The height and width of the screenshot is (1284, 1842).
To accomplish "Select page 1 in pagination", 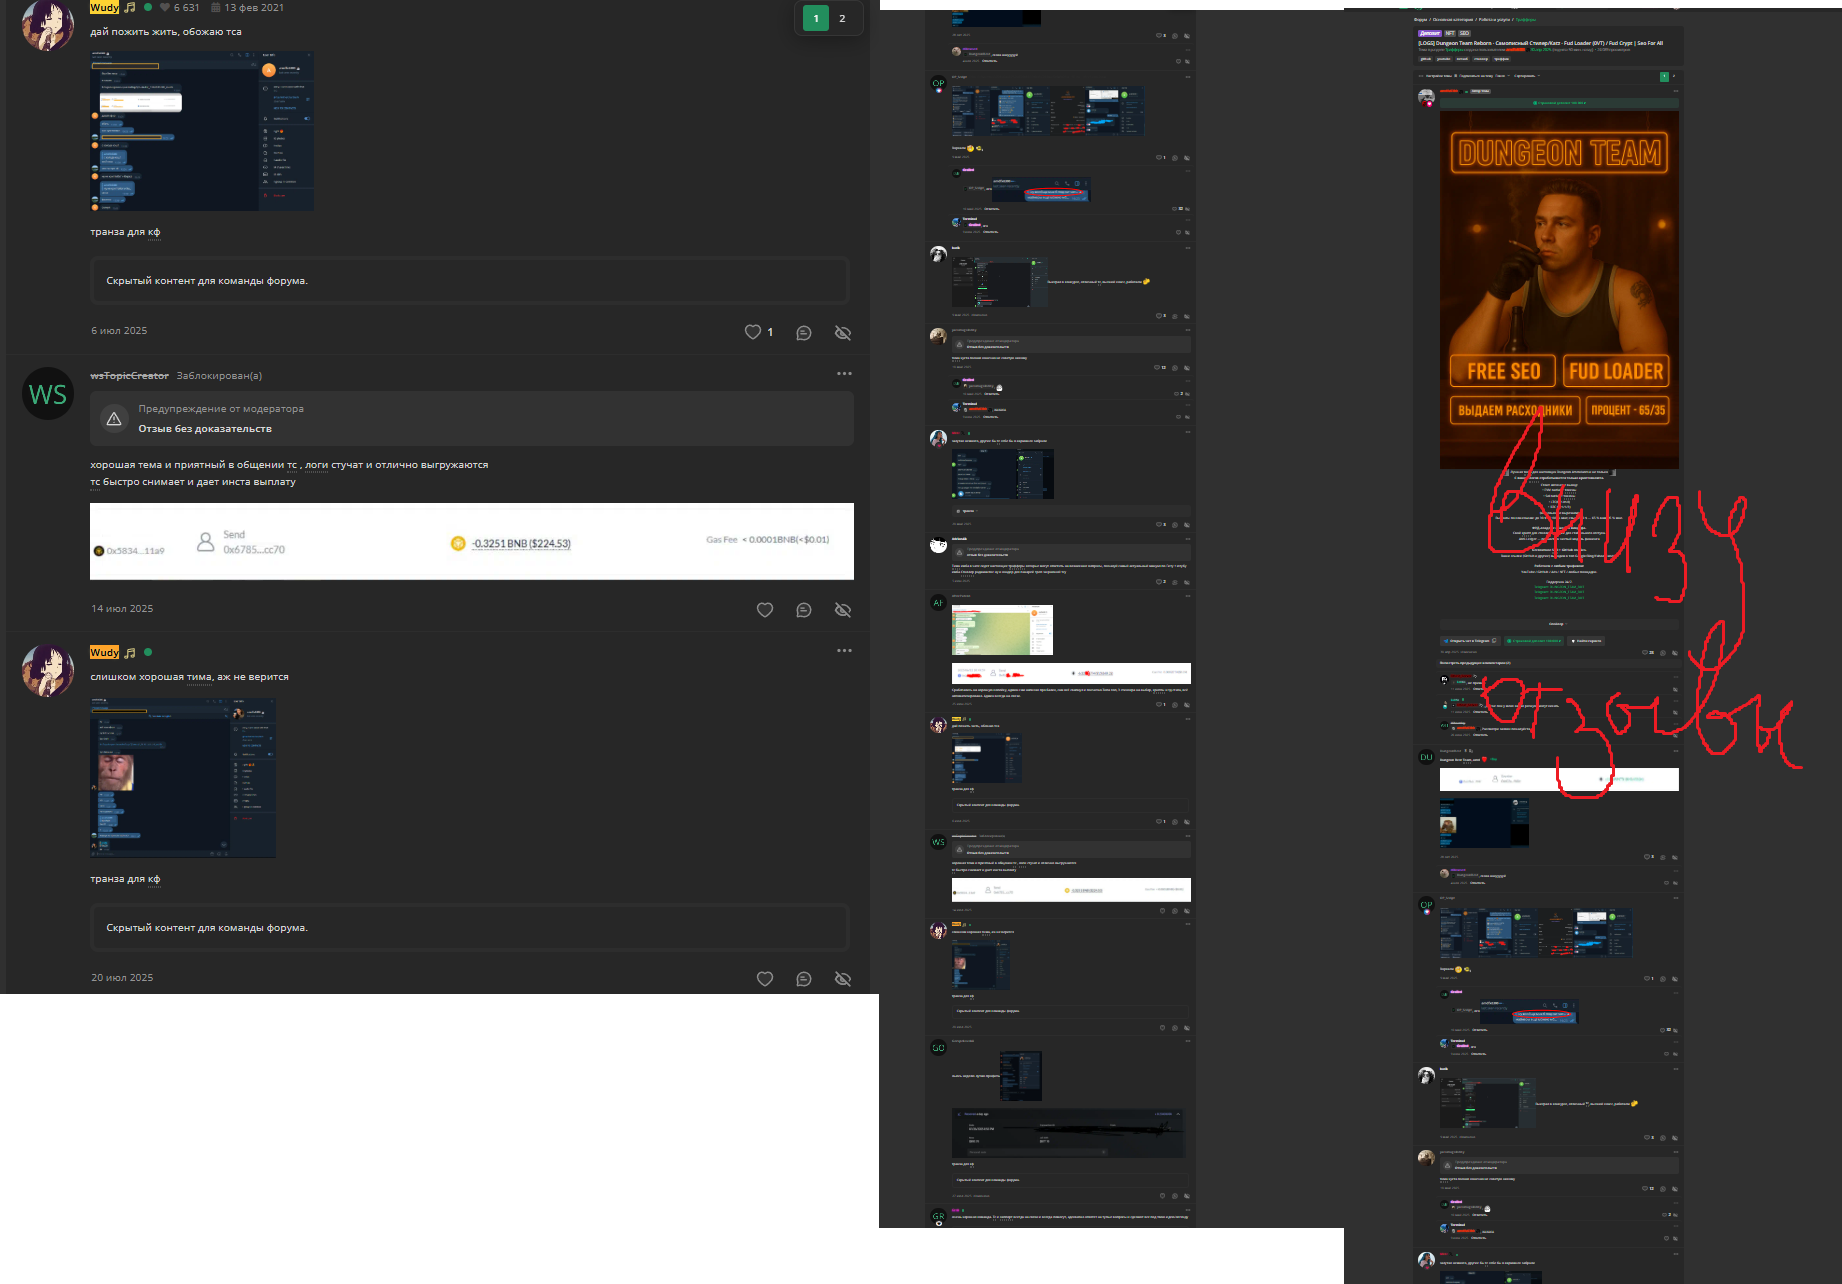I will [816, 18].
